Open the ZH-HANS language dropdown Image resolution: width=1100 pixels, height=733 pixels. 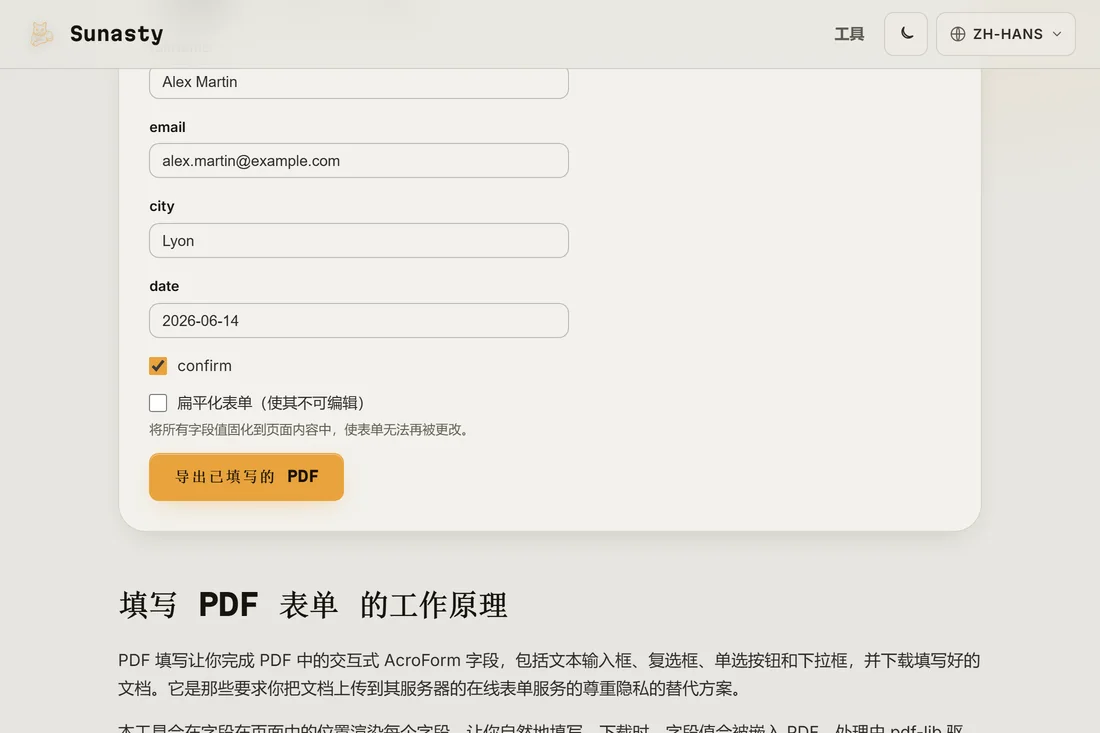click(x=1005, y=34)
